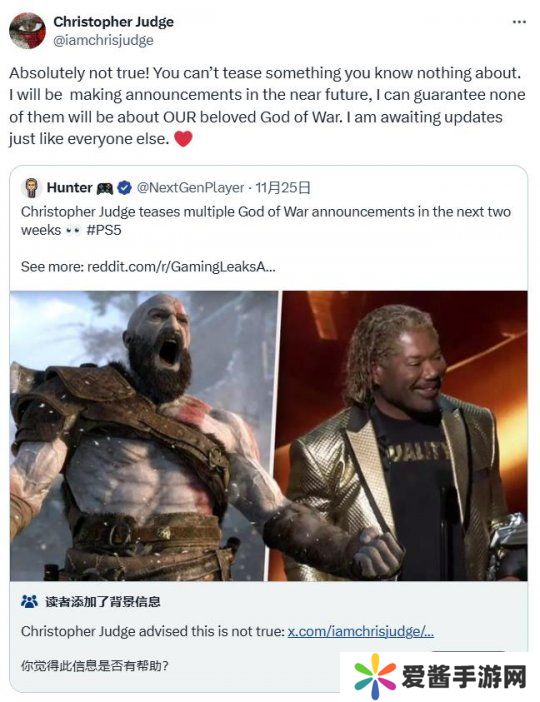The height and width of the screenshot is (702, 540).
Task: Click the eyes emoji in quoted tweet
Action: click(73, 231)
